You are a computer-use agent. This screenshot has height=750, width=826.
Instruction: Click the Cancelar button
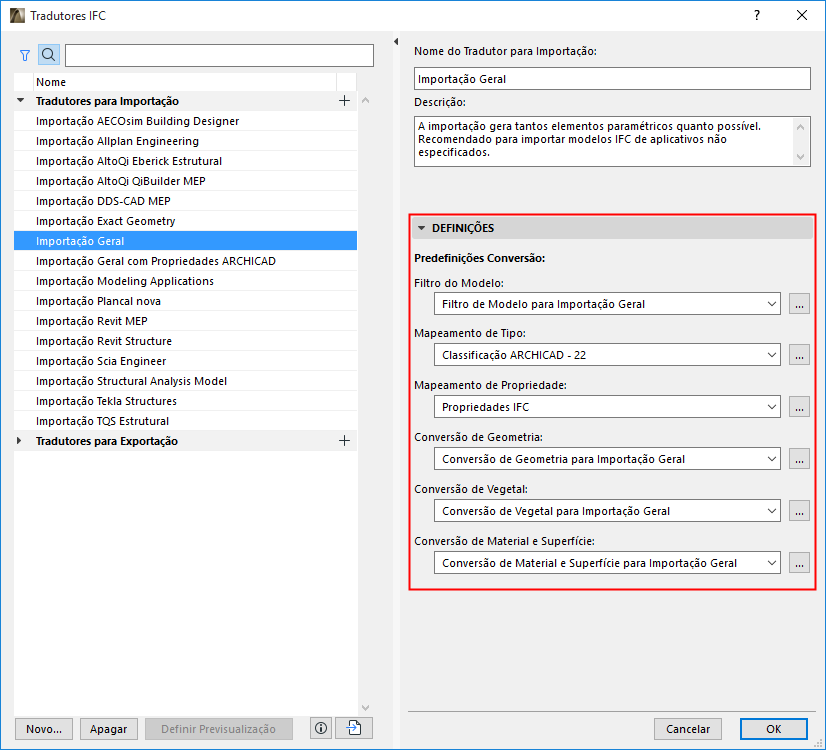688,729
